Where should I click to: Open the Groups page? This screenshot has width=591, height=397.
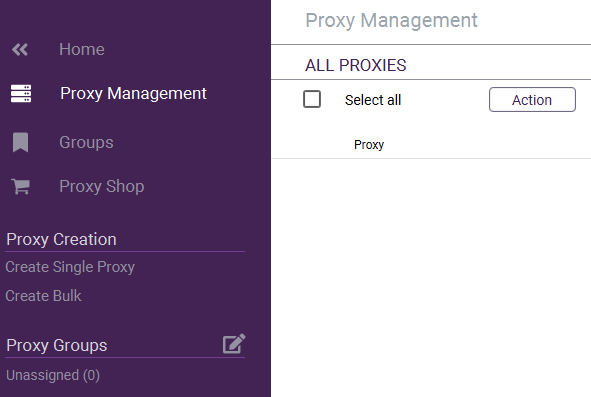(86, 143)
